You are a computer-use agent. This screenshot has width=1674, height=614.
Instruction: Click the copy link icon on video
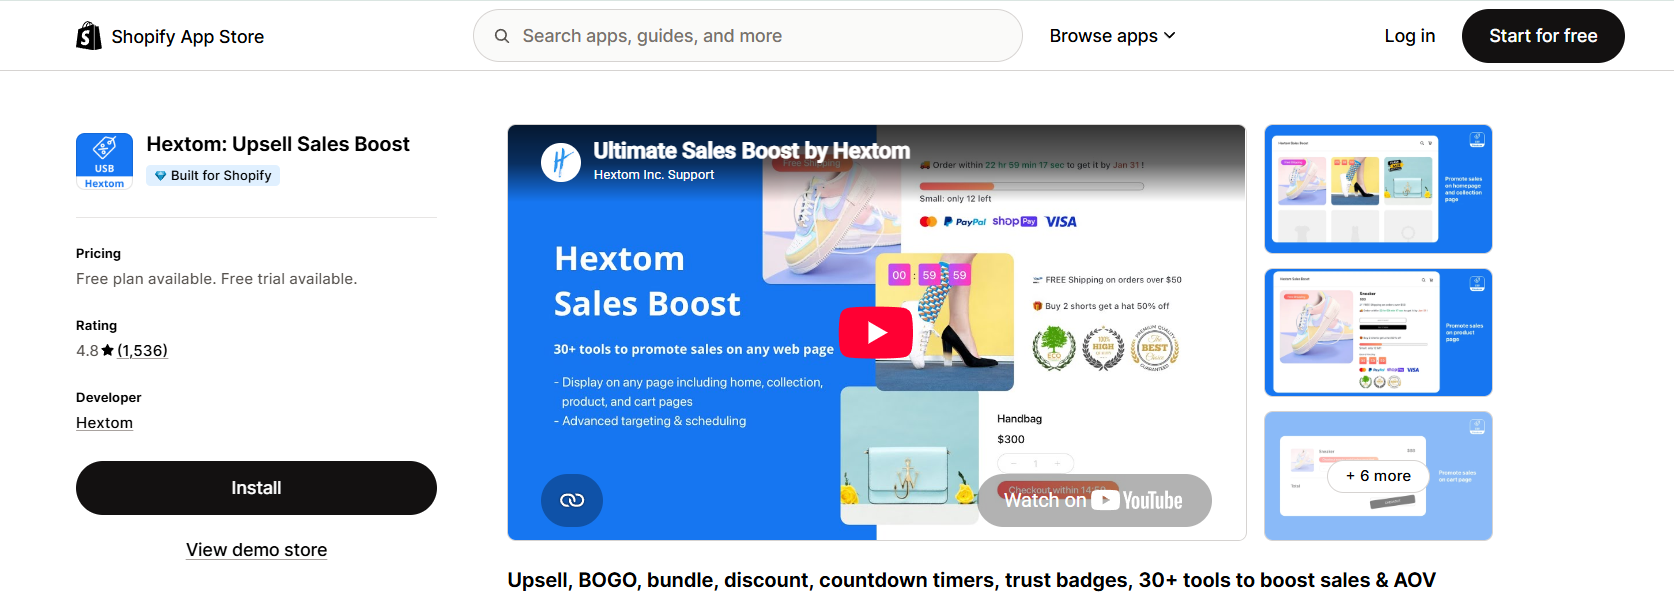click(x=572, y=500)
